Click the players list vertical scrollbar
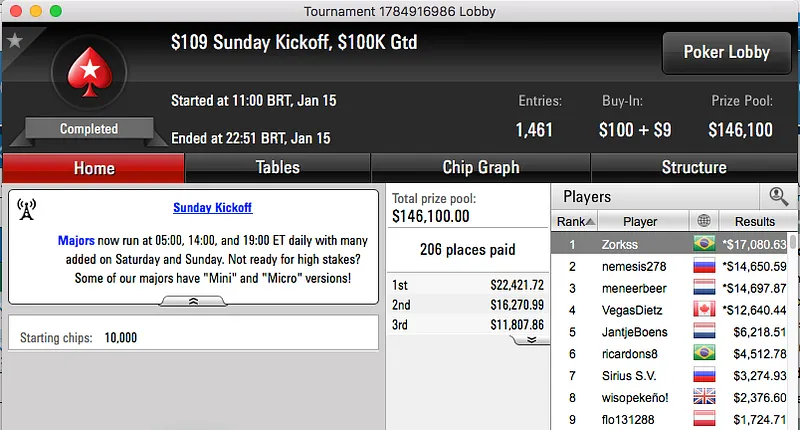 [x=793, y=330]
